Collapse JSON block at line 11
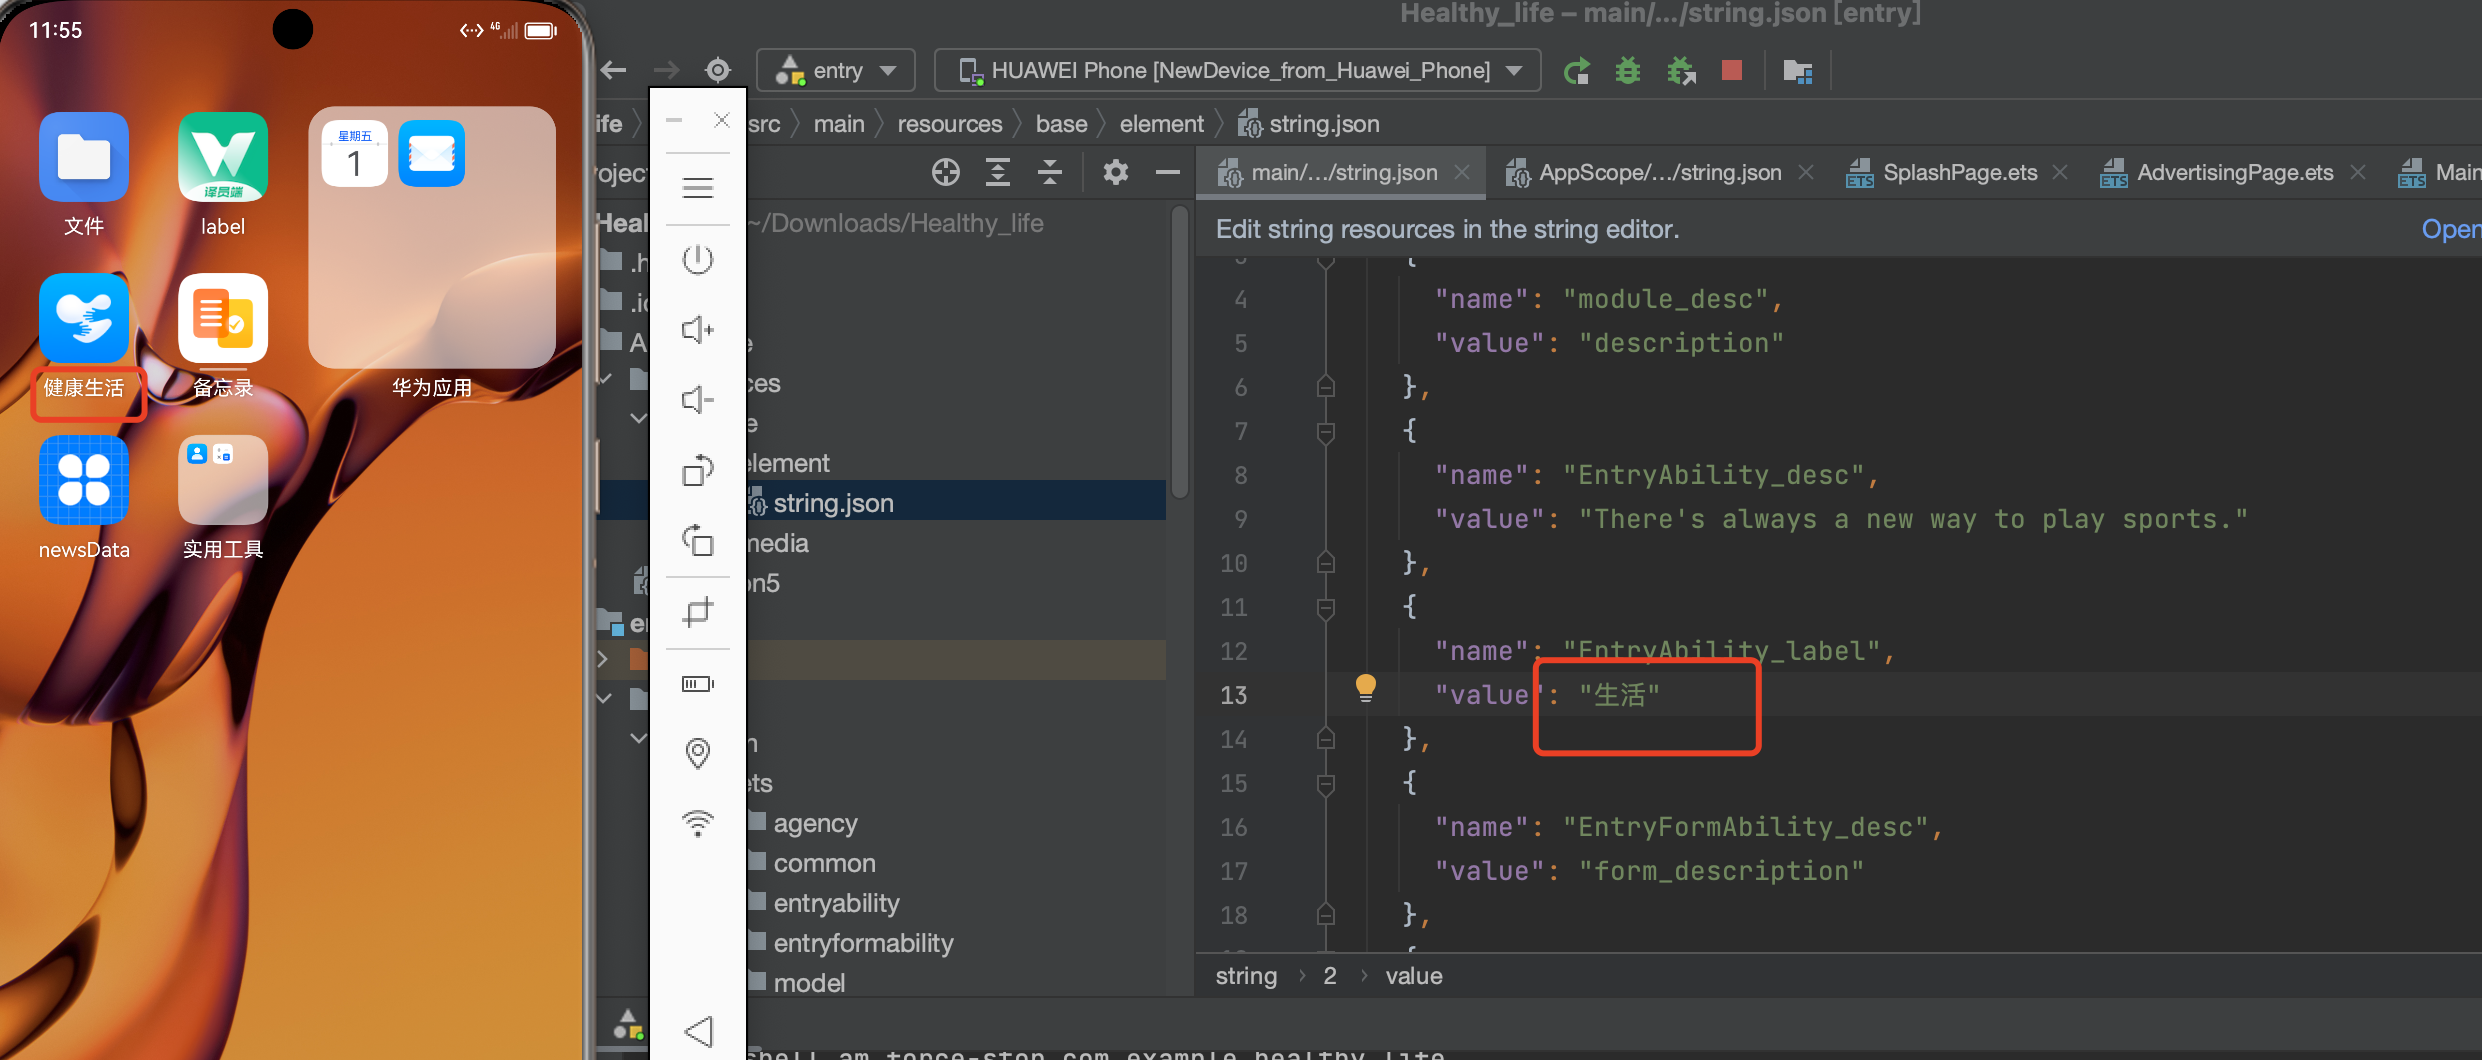Viewport: 2482px width, 1060px height. (1326, 608)
